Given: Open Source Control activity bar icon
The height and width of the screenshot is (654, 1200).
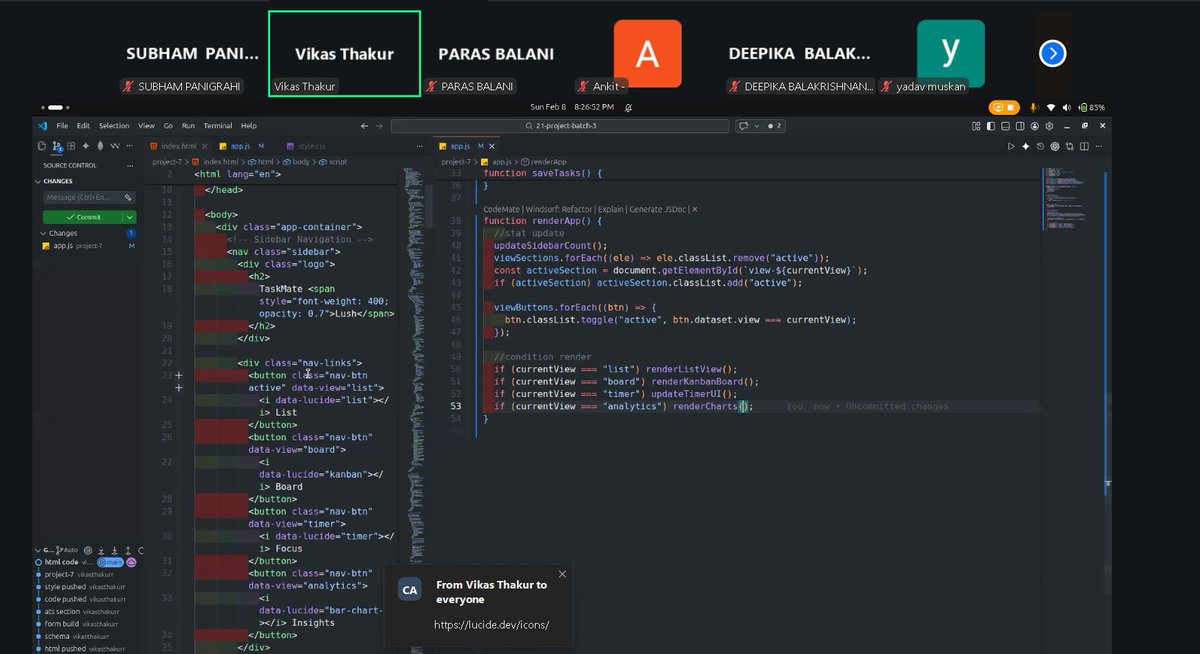Looking at the screenshot, I should [x=57, y=146].
